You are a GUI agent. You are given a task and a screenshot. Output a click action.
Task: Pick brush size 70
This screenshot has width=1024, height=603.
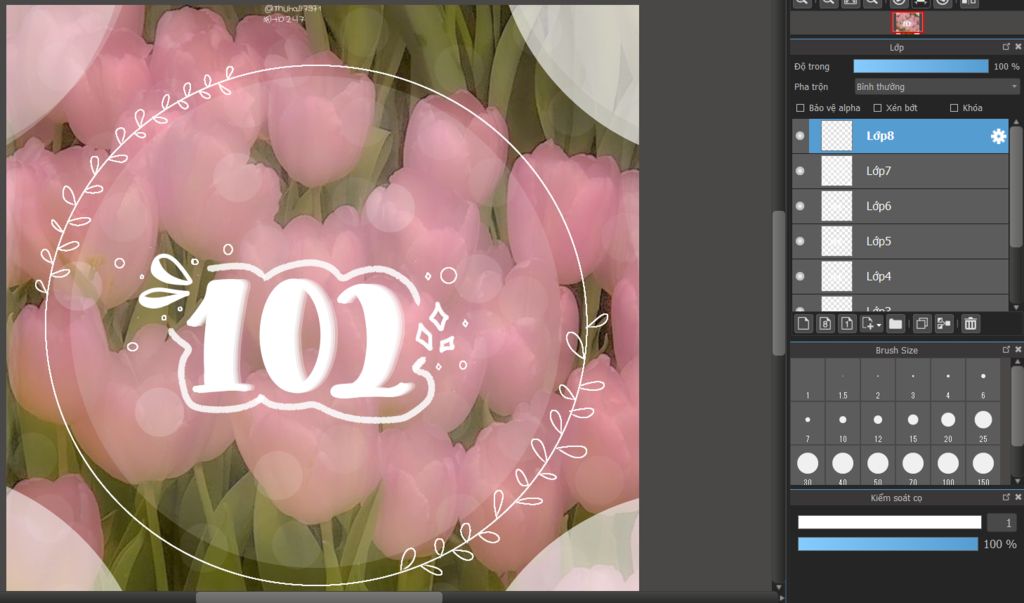point(913,465)
